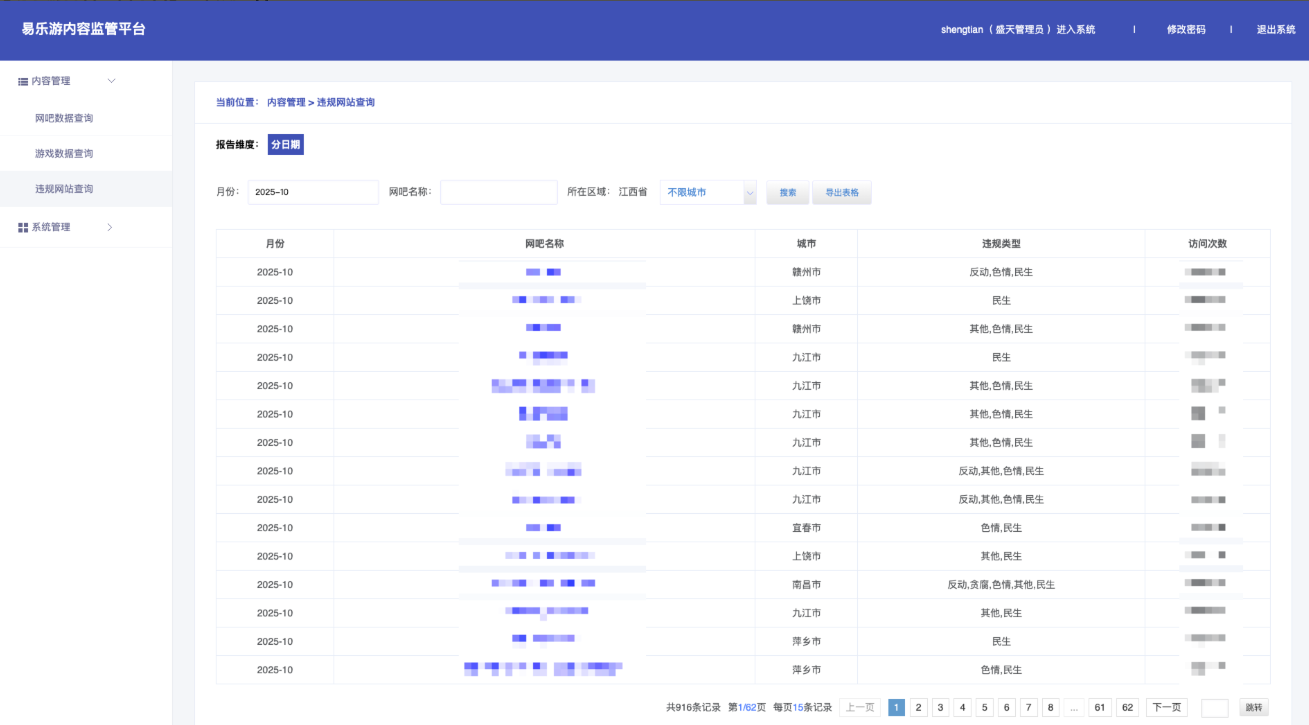Click the 修改密码 link in header

pos(1186,30)
